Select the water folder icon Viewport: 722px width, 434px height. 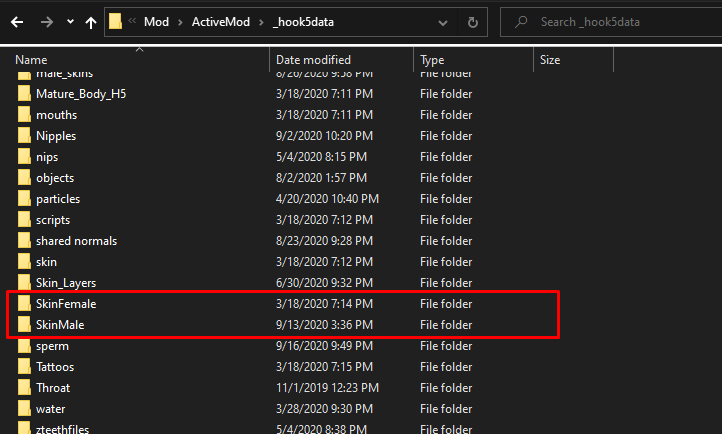[x=24, y=409]
